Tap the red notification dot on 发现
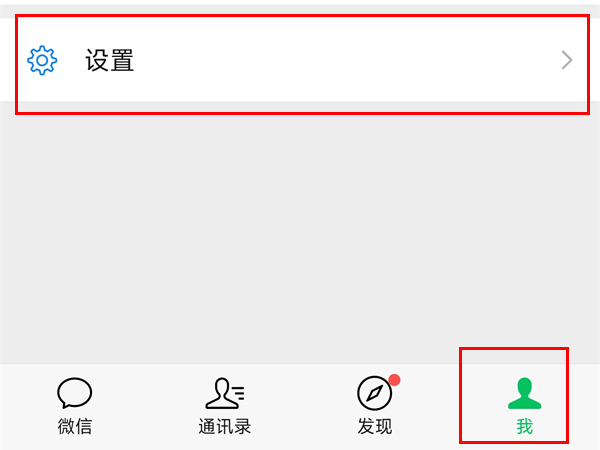 (395, 380)
